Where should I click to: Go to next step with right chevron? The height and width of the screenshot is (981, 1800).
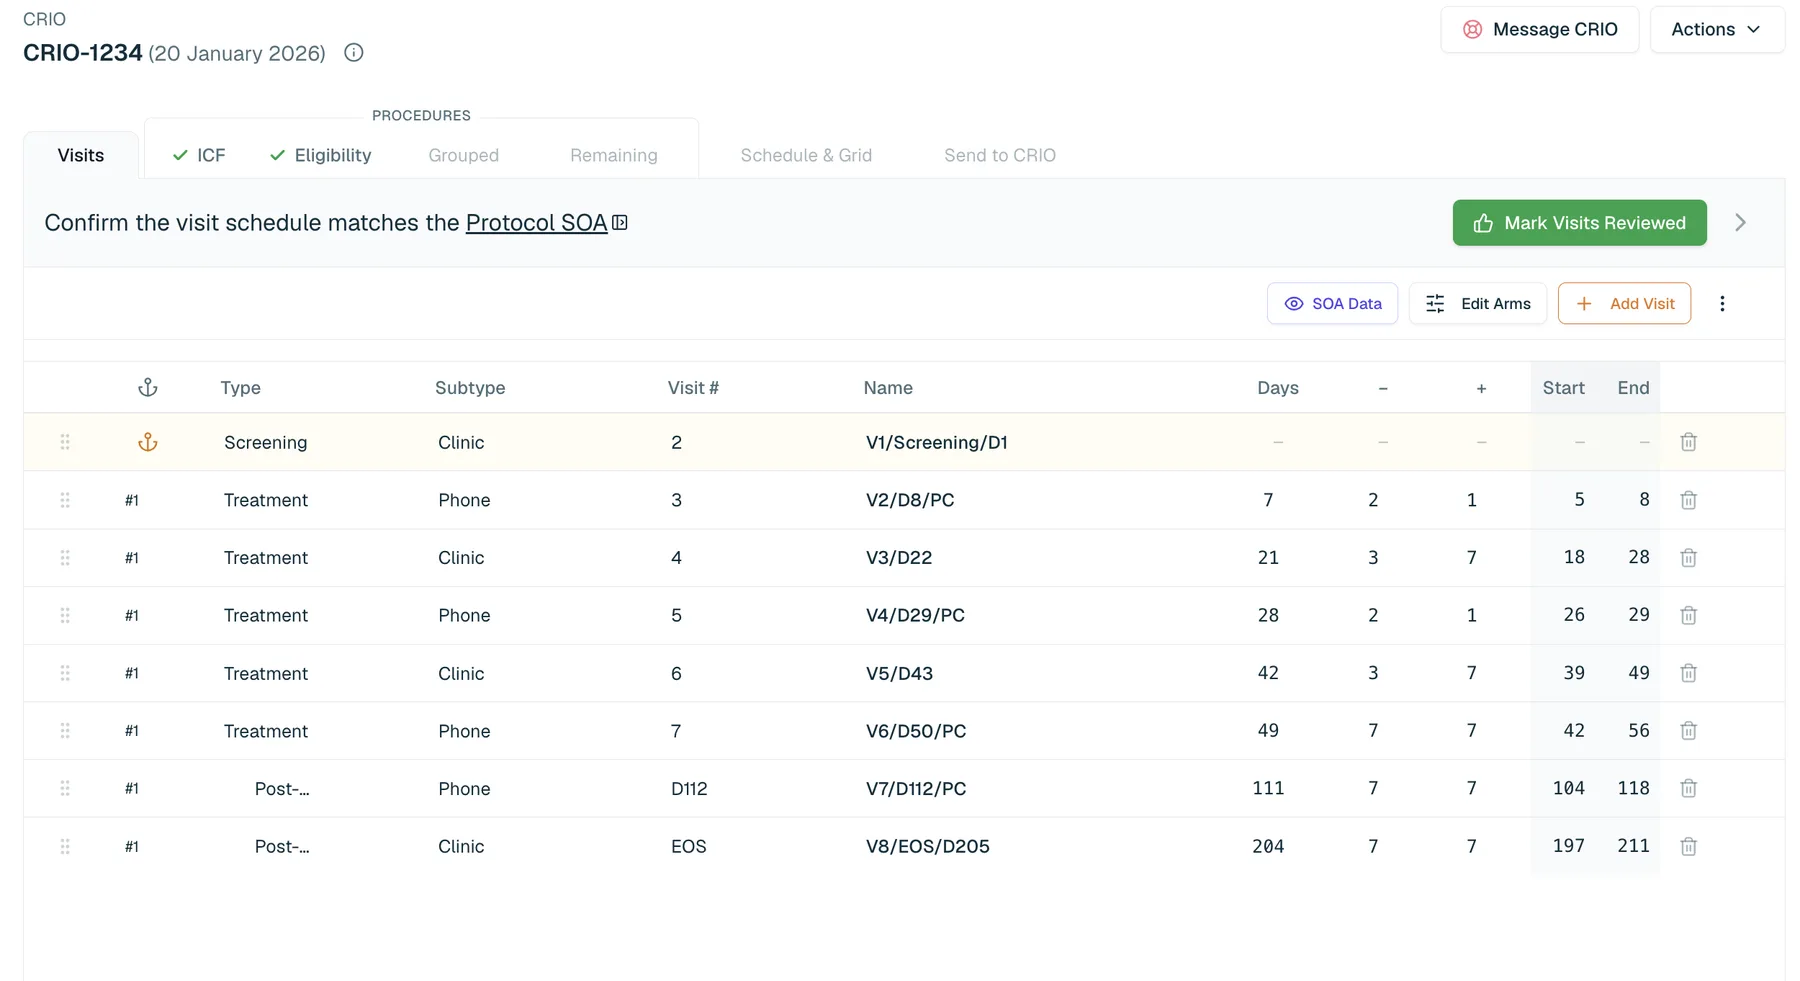pyautogui.click(x=1740, y=223)
